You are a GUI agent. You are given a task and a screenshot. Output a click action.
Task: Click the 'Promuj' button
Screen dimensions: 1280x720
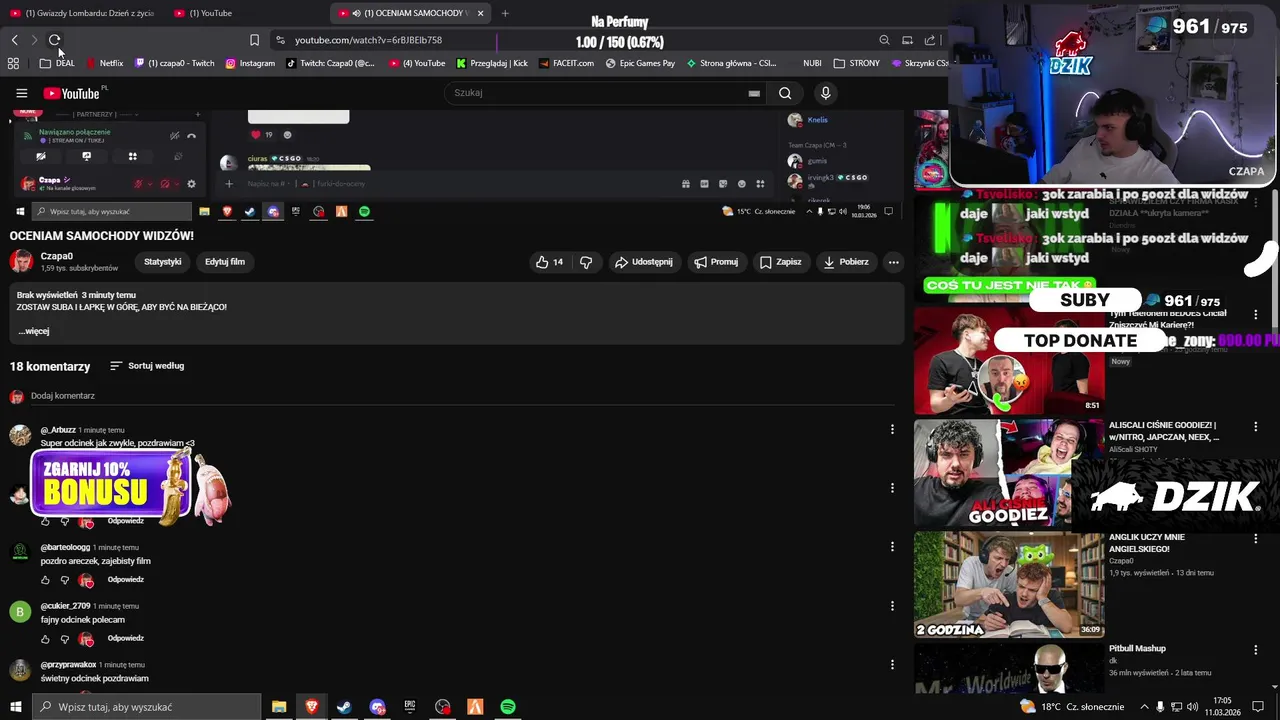click(716, 262)
